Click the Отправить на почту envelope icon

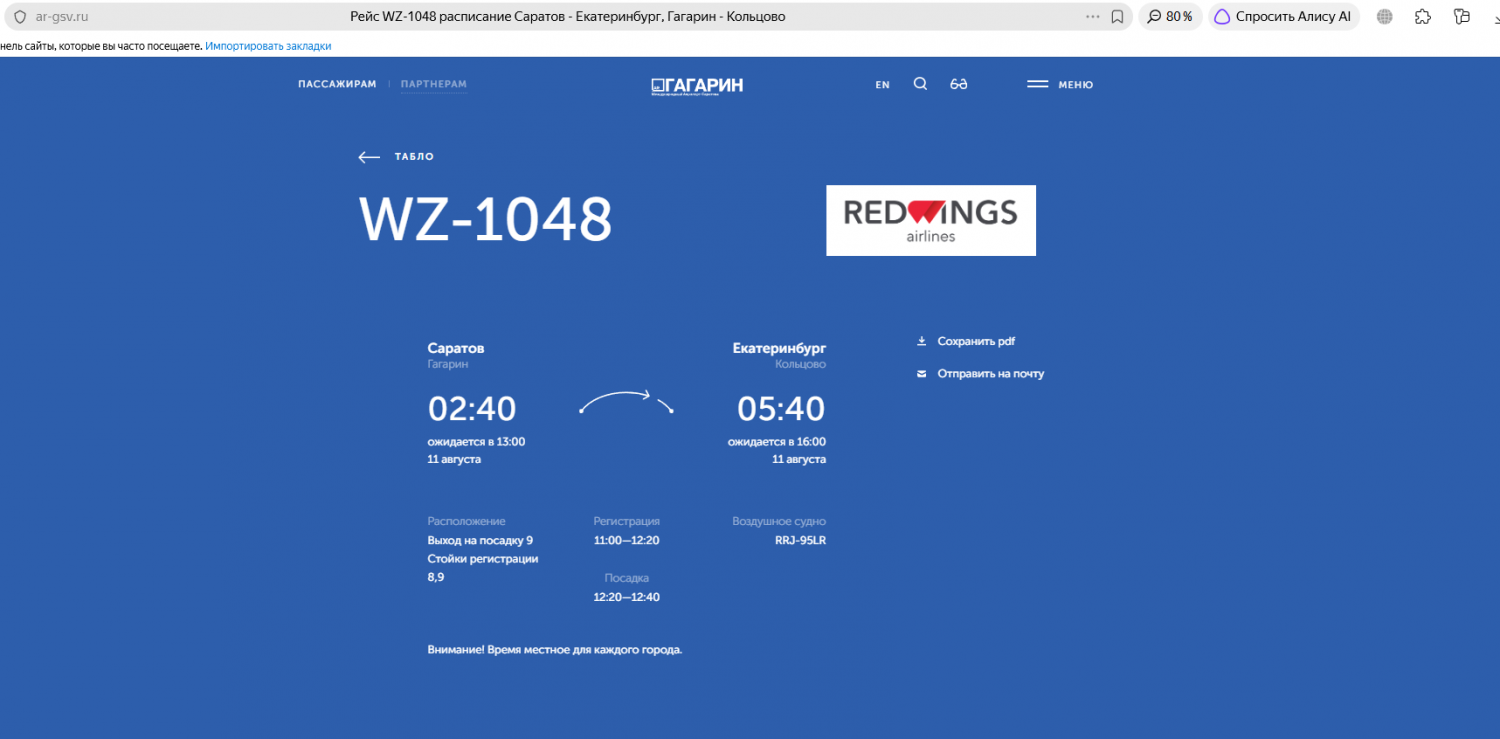[922, 373]
